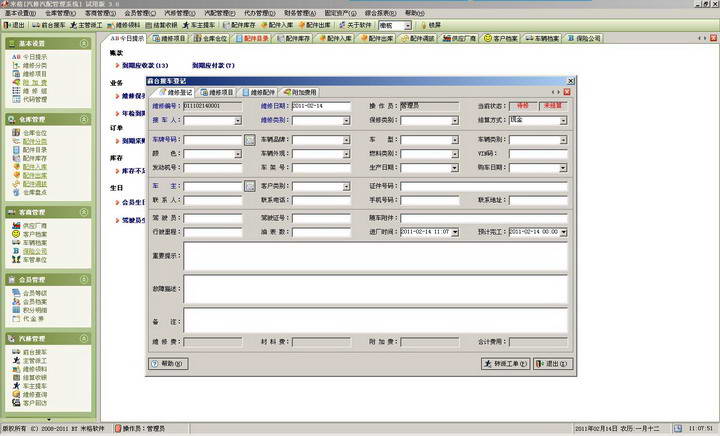
Task: Switch to the 维修配件 dialog tab
Action: (259, 92)
